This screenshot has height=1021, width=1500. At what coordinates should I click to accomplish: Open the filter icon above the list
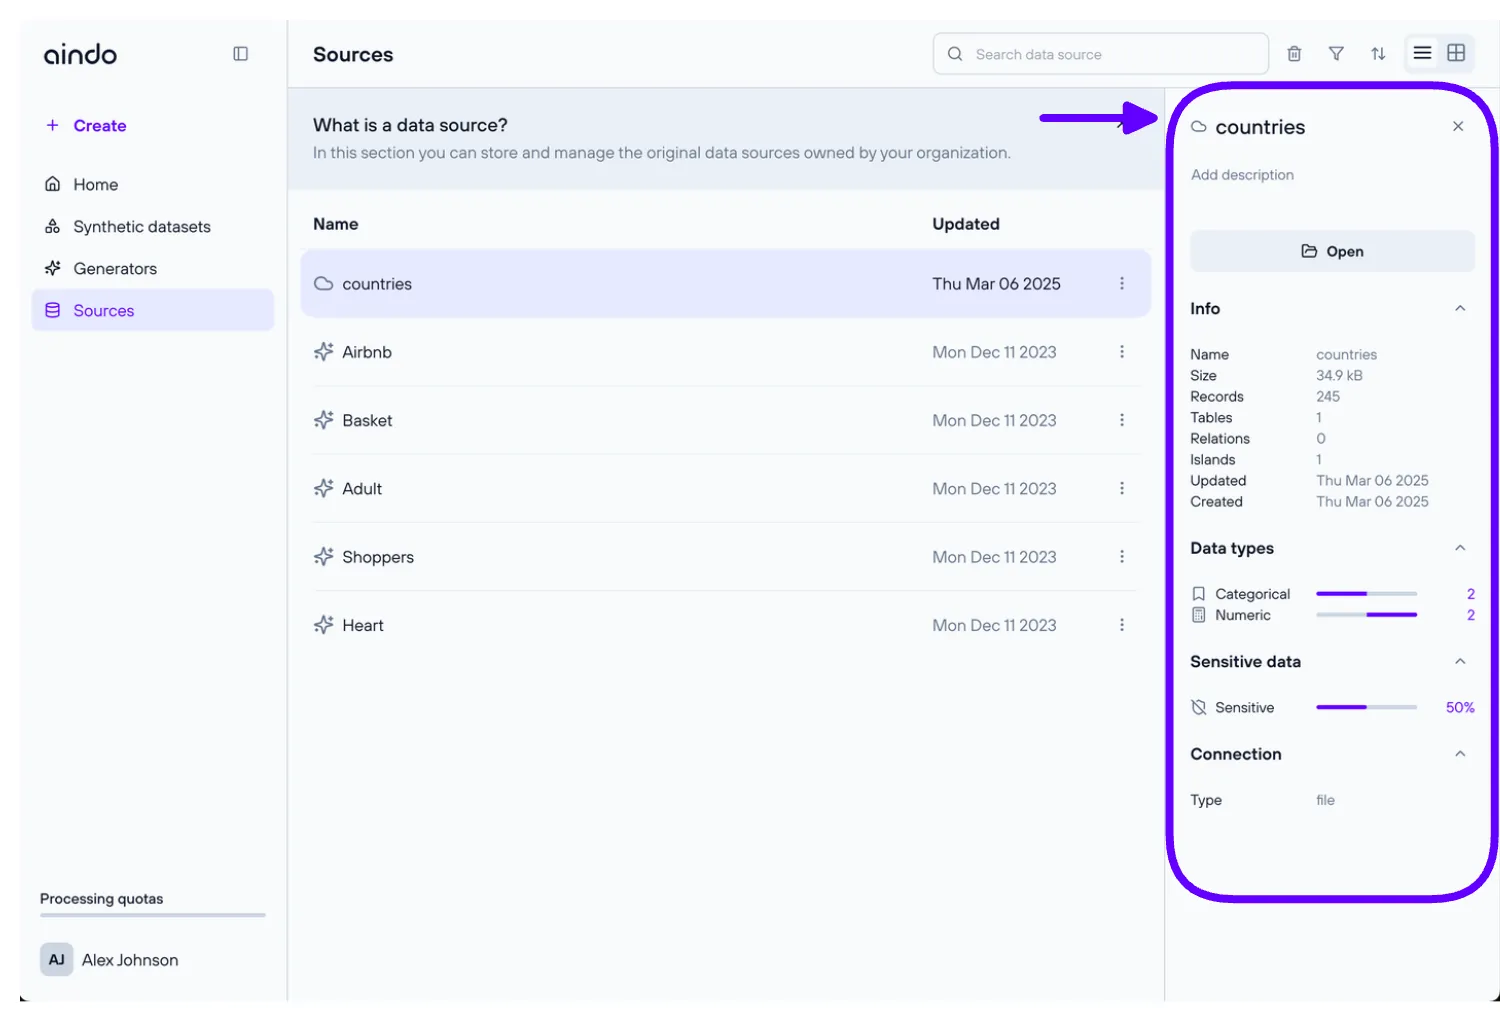click(x=1336, y=53)
